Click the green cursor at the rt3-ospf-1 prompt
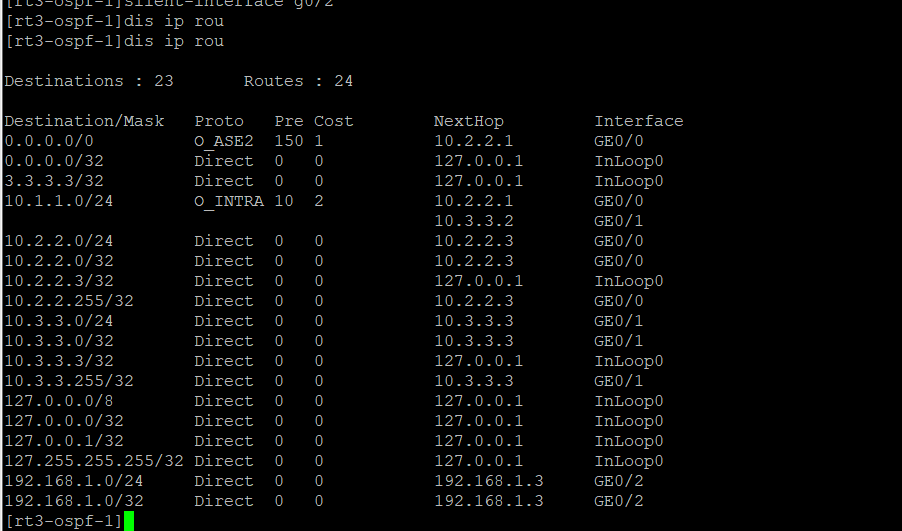Screen dimensions: 902x531 tap(129, 521)
